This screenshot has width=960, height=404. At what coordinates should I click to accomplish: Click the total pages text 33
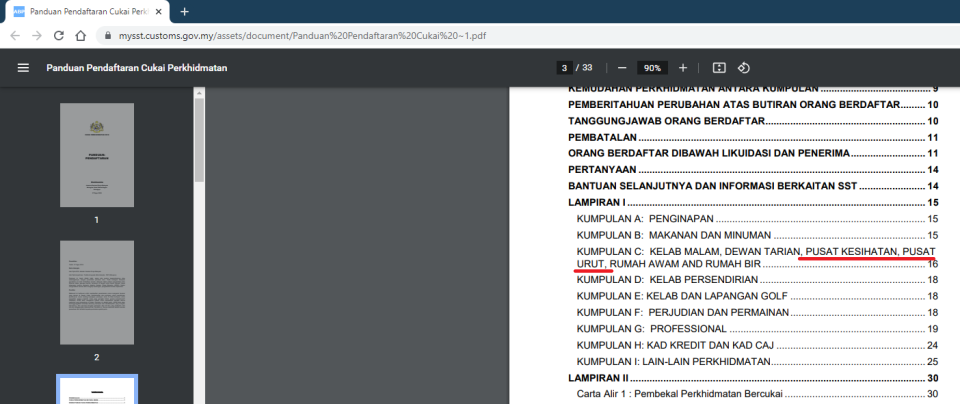click(587, 68)
